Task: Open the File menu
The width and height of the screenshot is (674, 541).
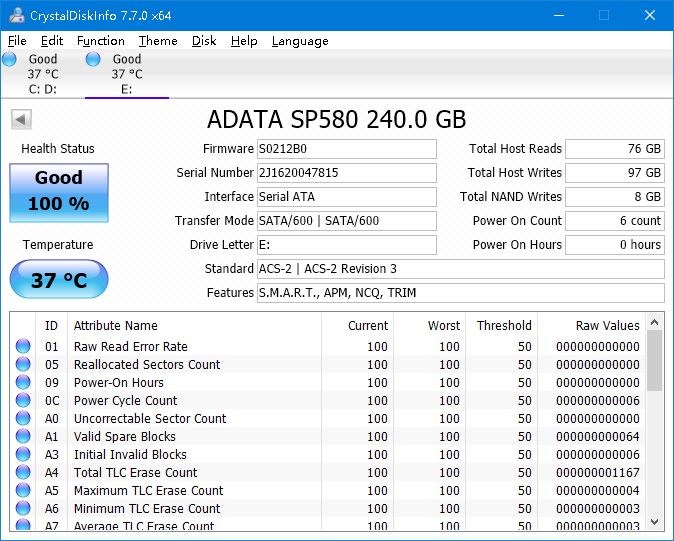Action: [x=17, y=41]
